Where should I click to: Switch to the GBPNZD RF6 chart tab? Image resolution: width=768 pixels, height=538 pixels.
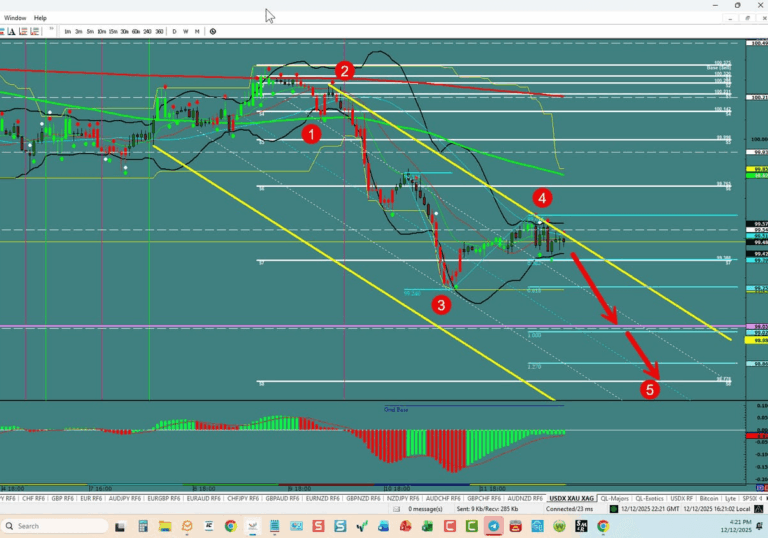click(363, 498)
